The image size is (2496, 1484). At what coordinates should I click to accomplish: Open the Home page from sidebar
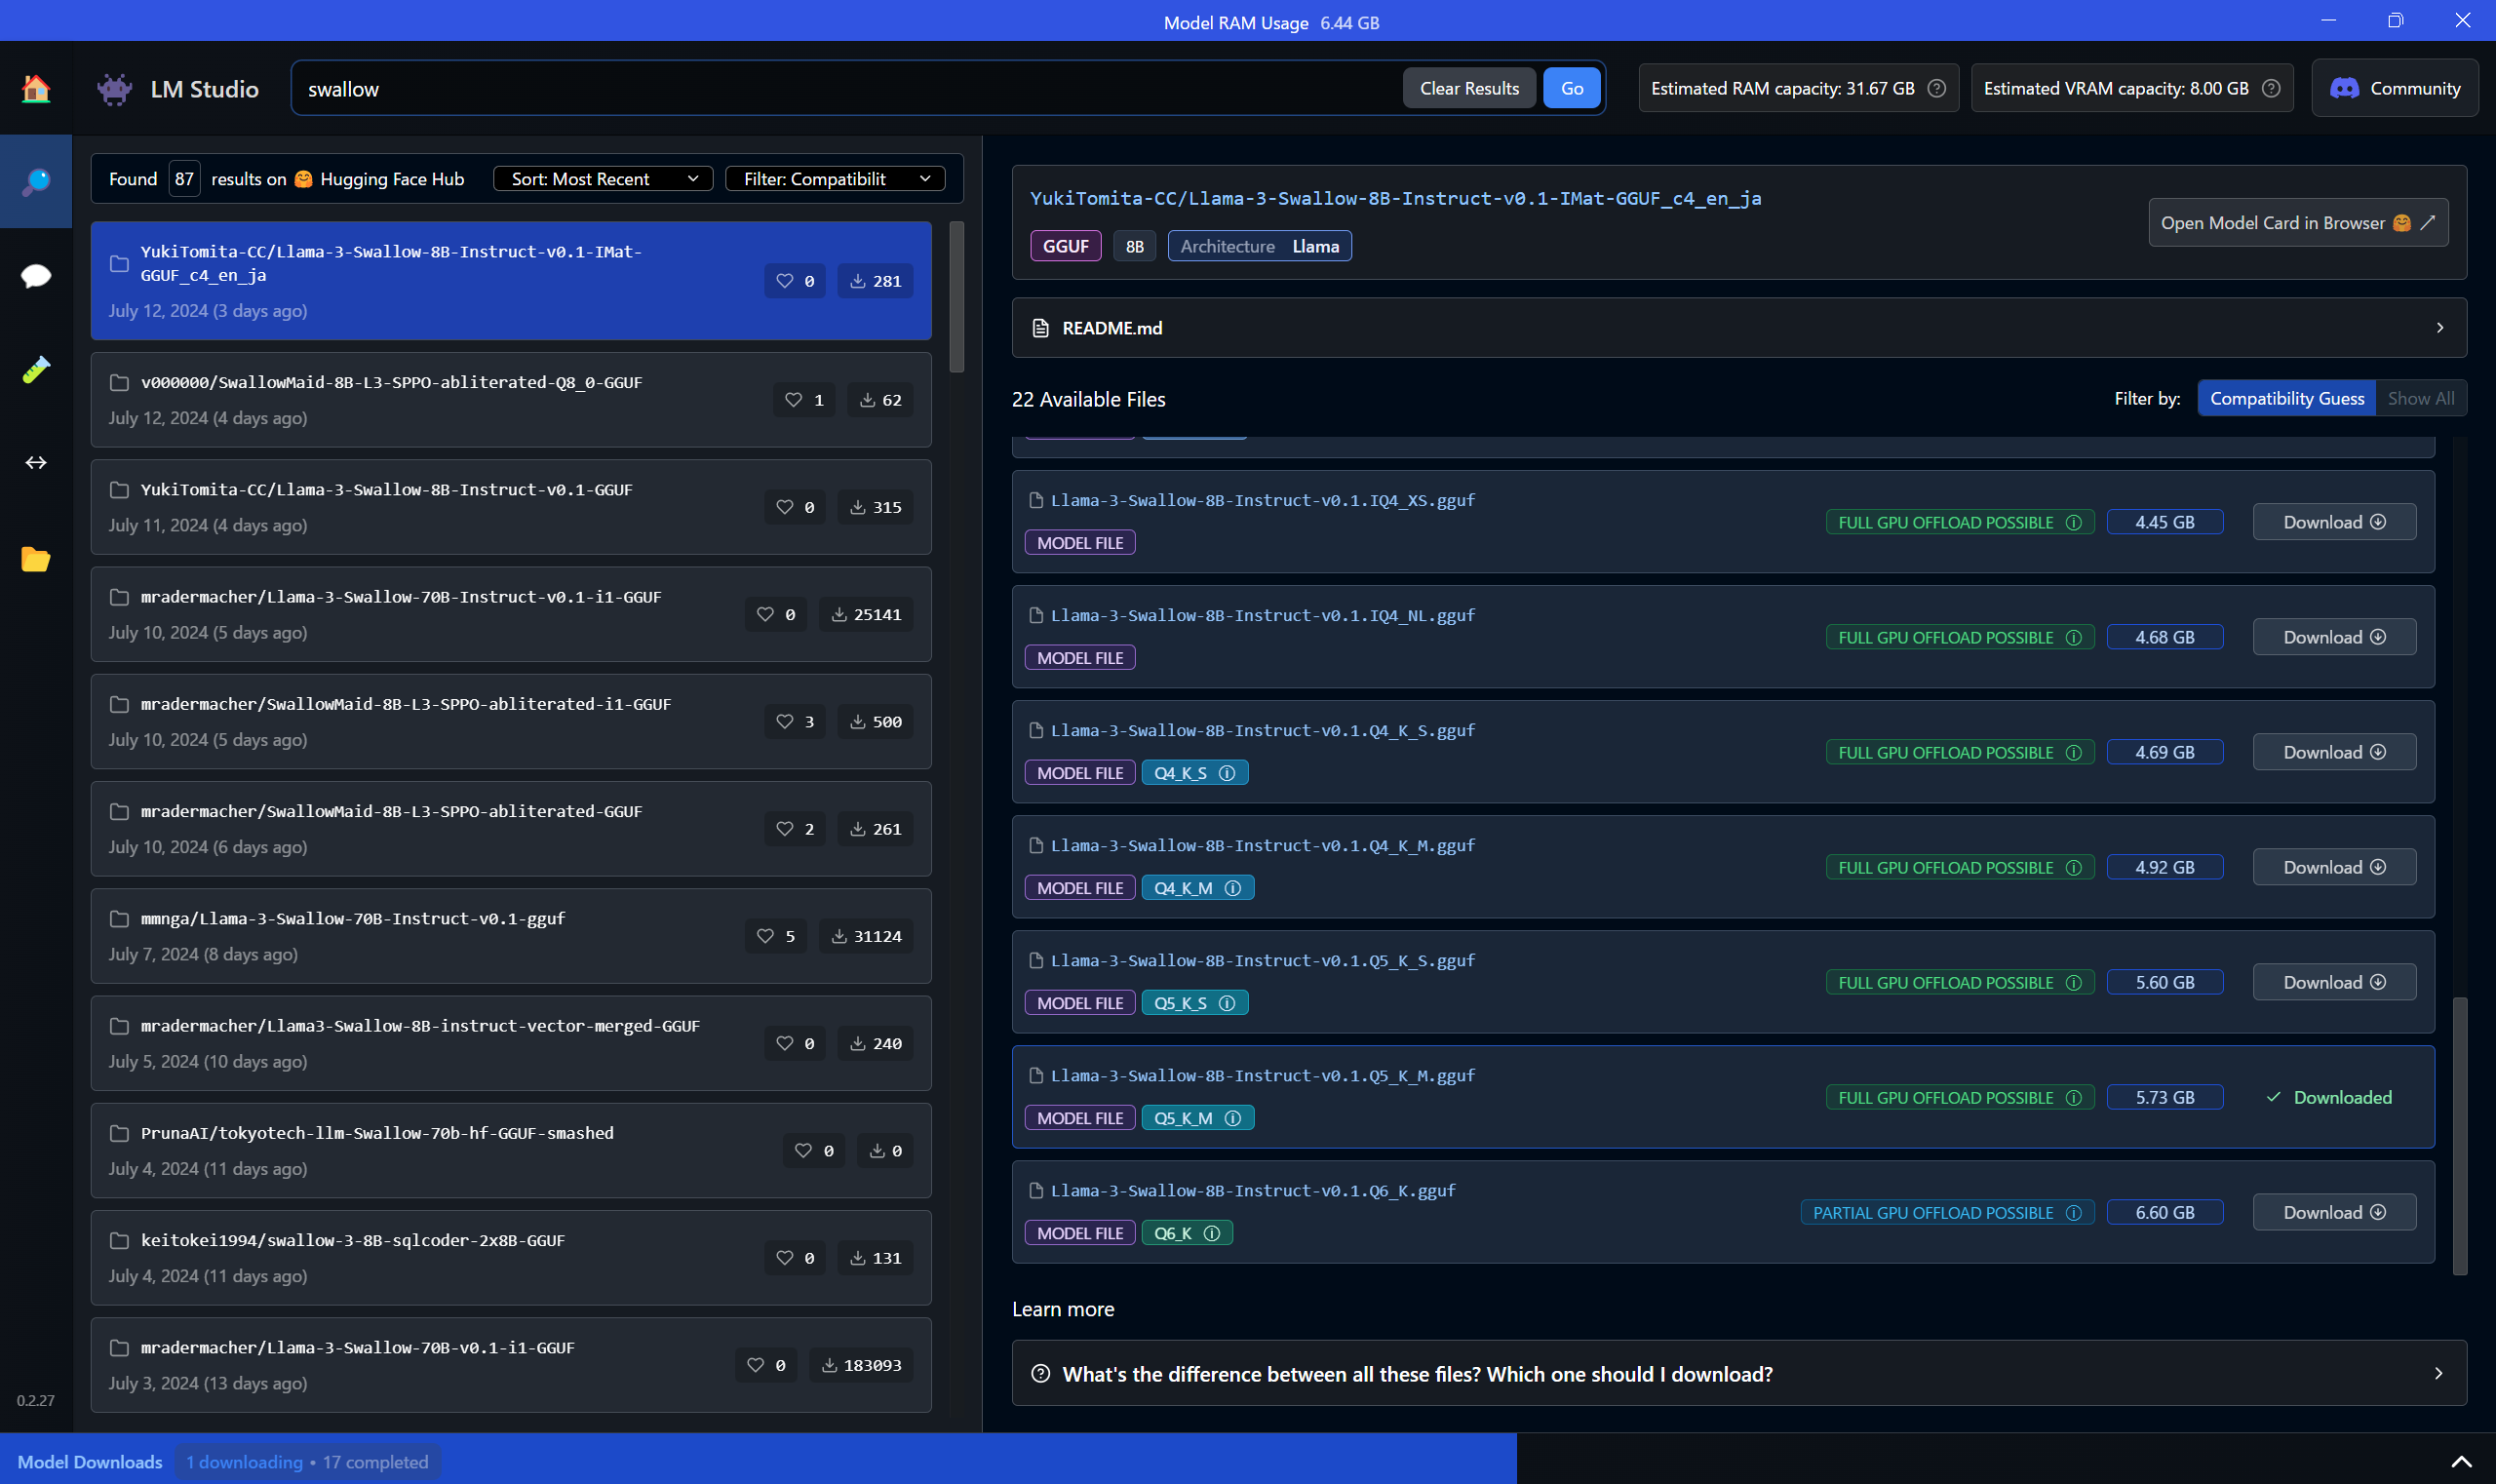point(36,89)
